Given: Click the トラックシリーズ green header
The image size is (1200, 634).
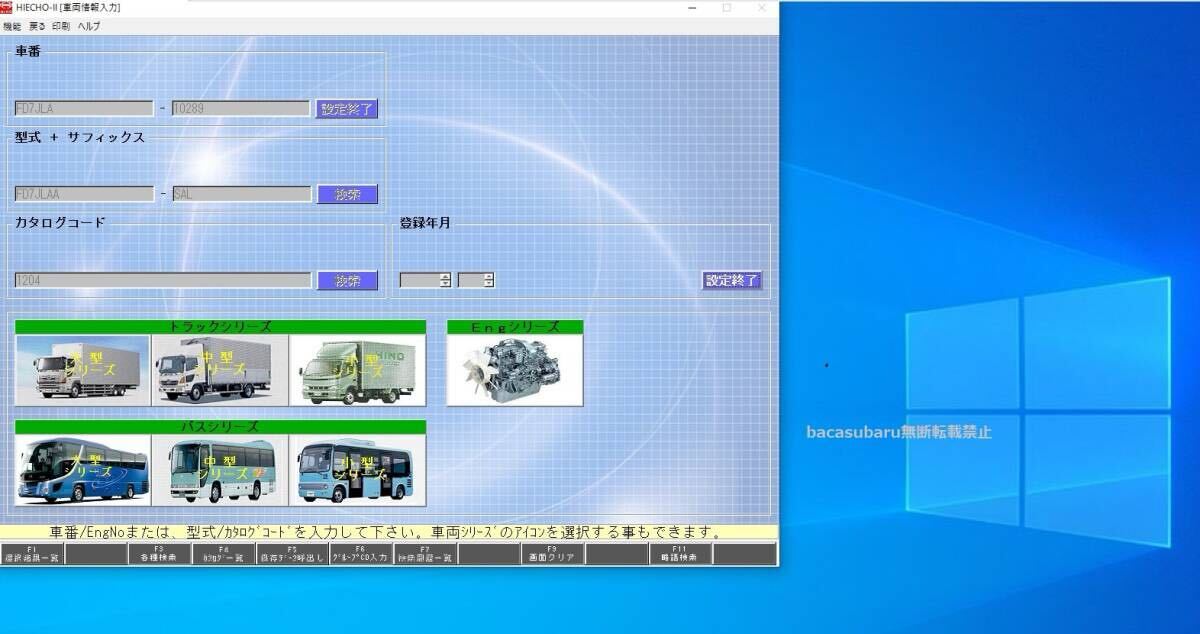Looking at the screenshot, I should tap(220, 326).
